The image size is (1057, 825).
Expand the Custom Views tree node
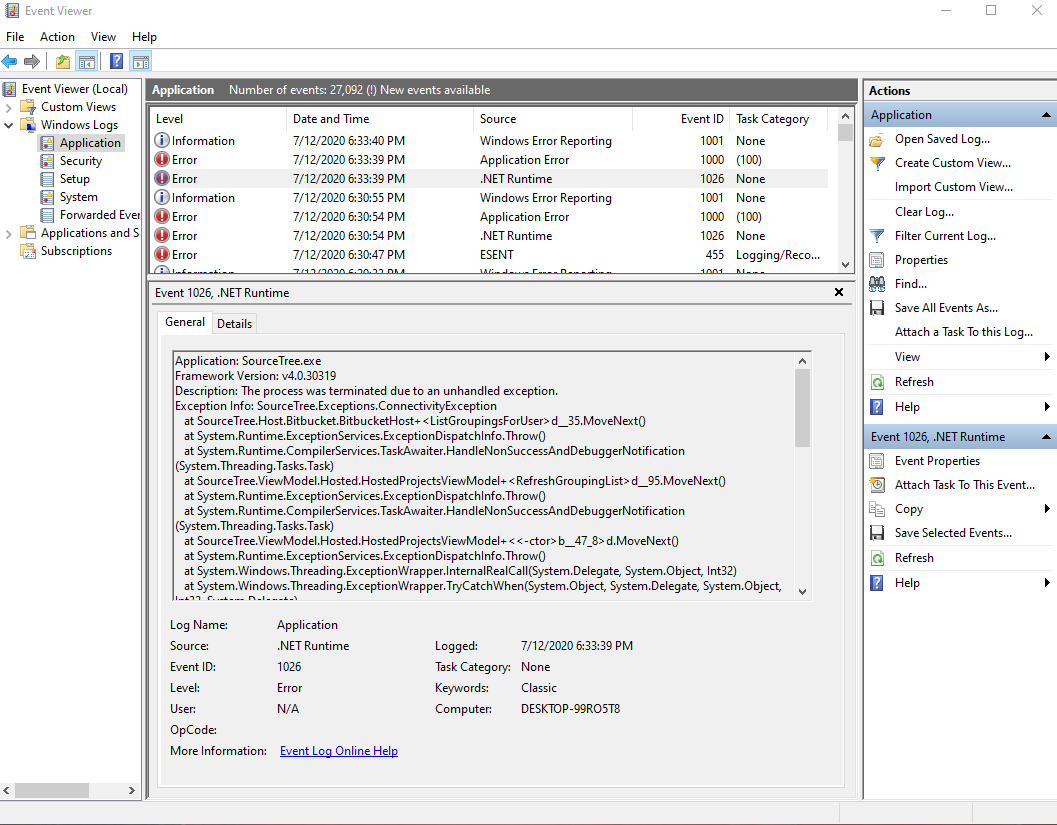8,107
